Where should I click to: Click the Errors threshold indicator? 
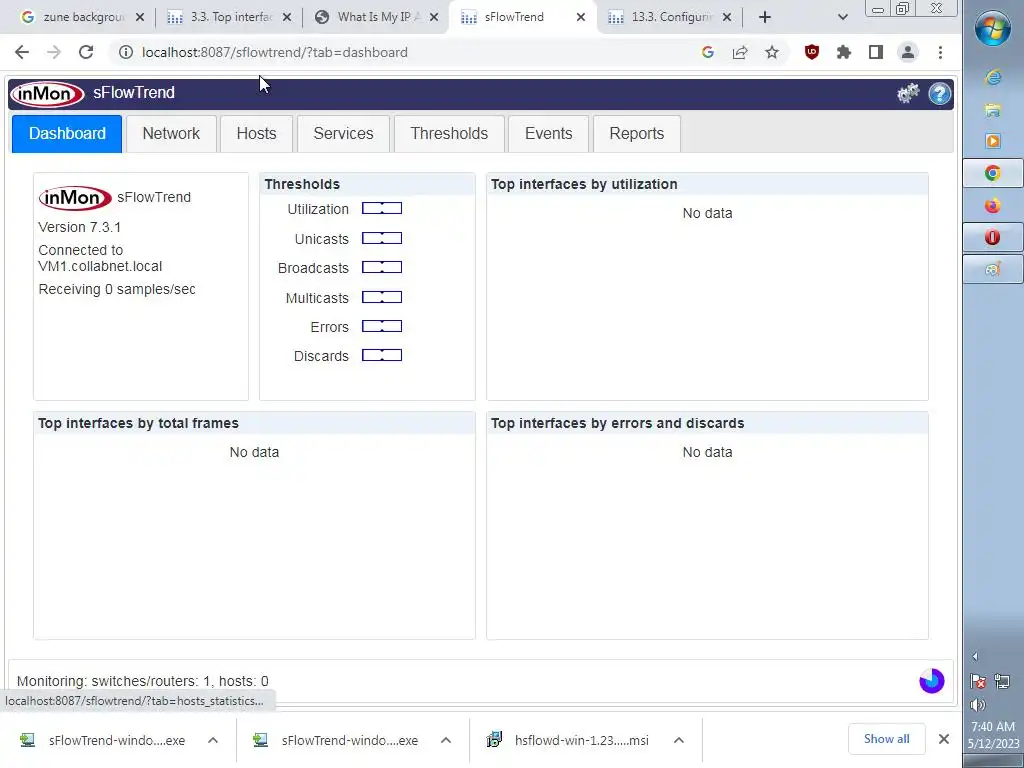[x=382, y=327]
